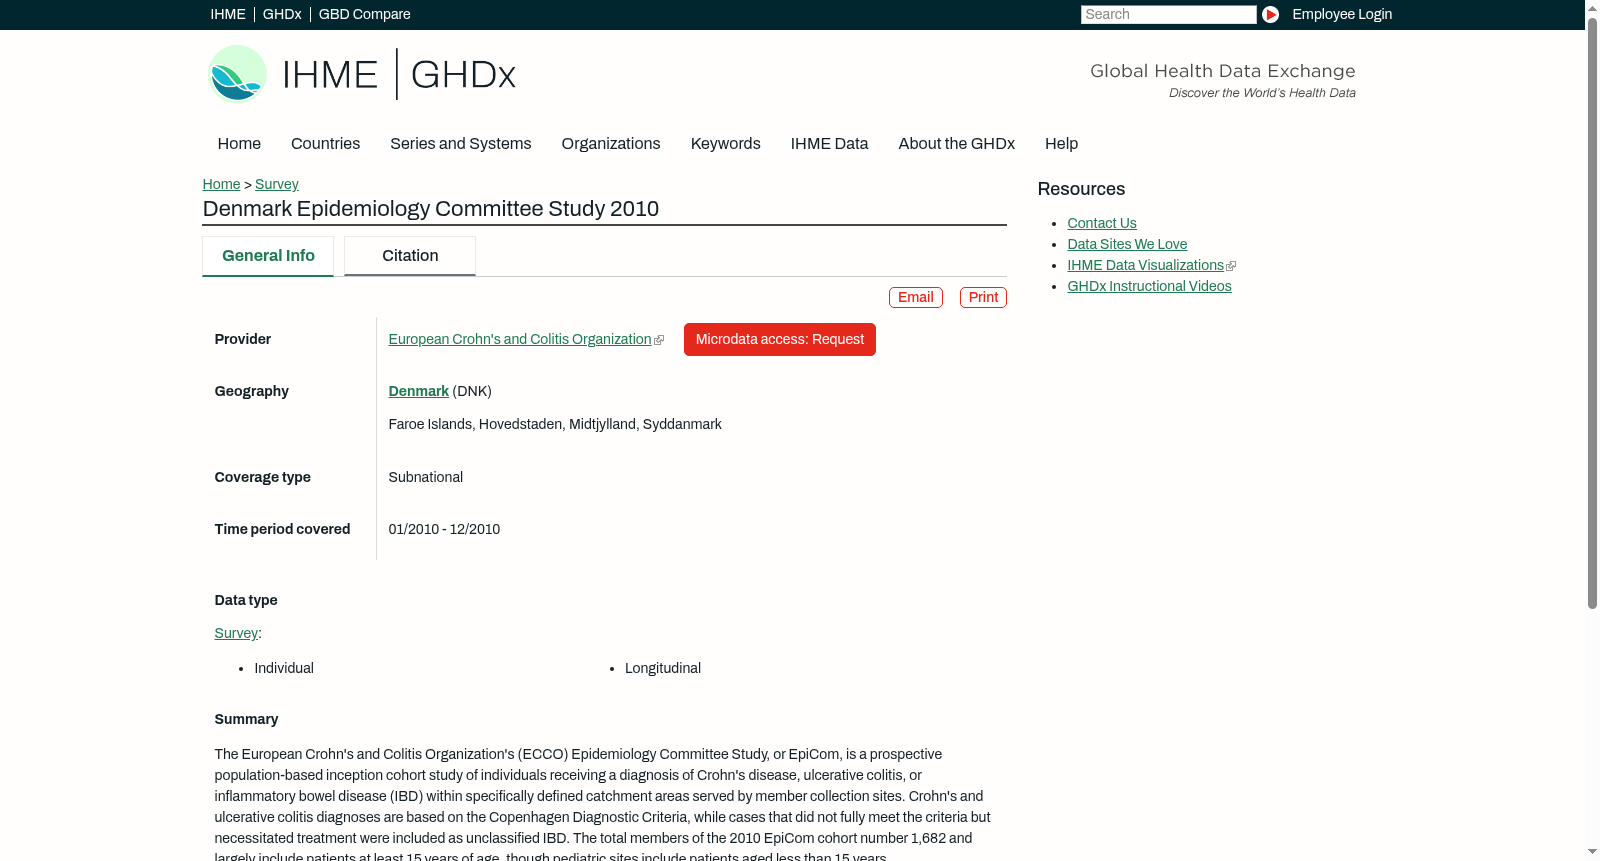The width and height of the screenshot is (1600, 861).
Task: Click the external link icon beside IHME Data Visualizations
Action: click(x=1231, y=266)
